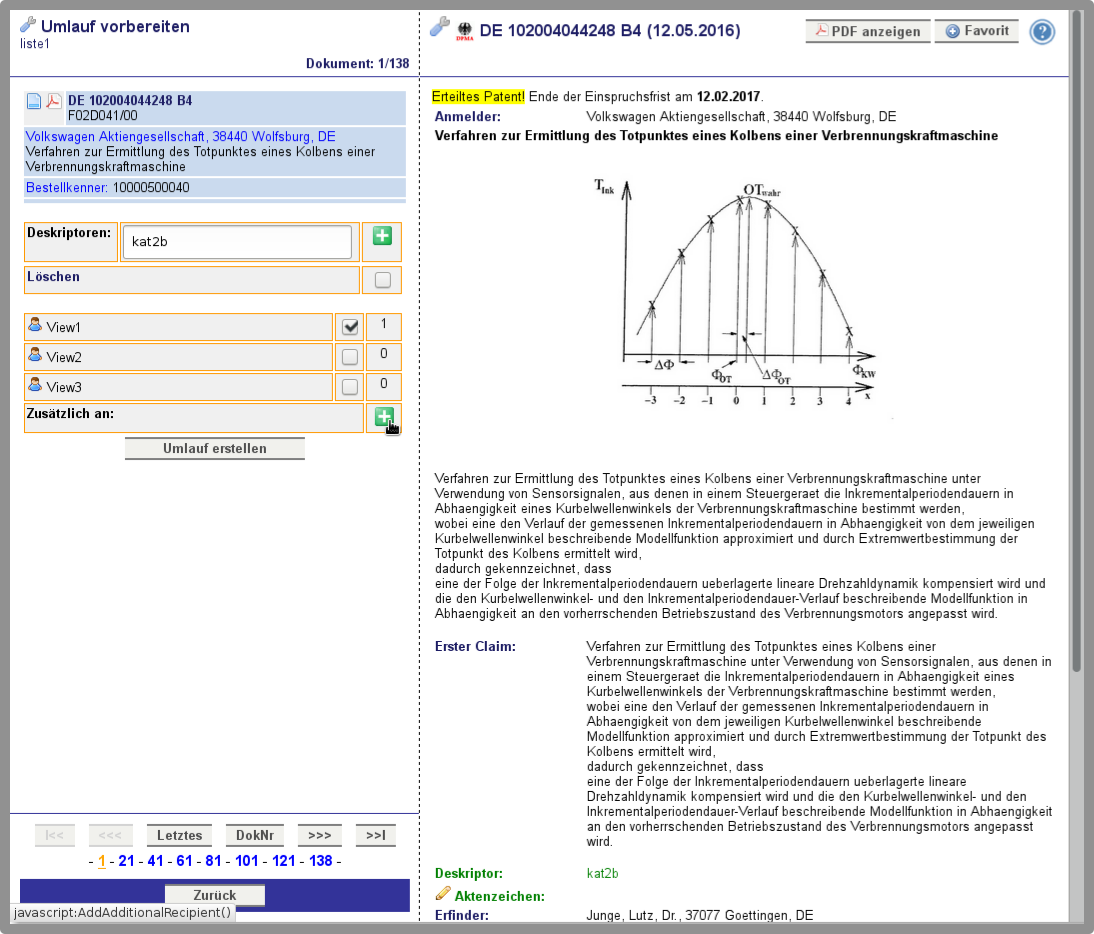Viewport: 1094px width, 934px height.
Task: Click the Deskriptor label in patent details
Action: tap(468, 873)
